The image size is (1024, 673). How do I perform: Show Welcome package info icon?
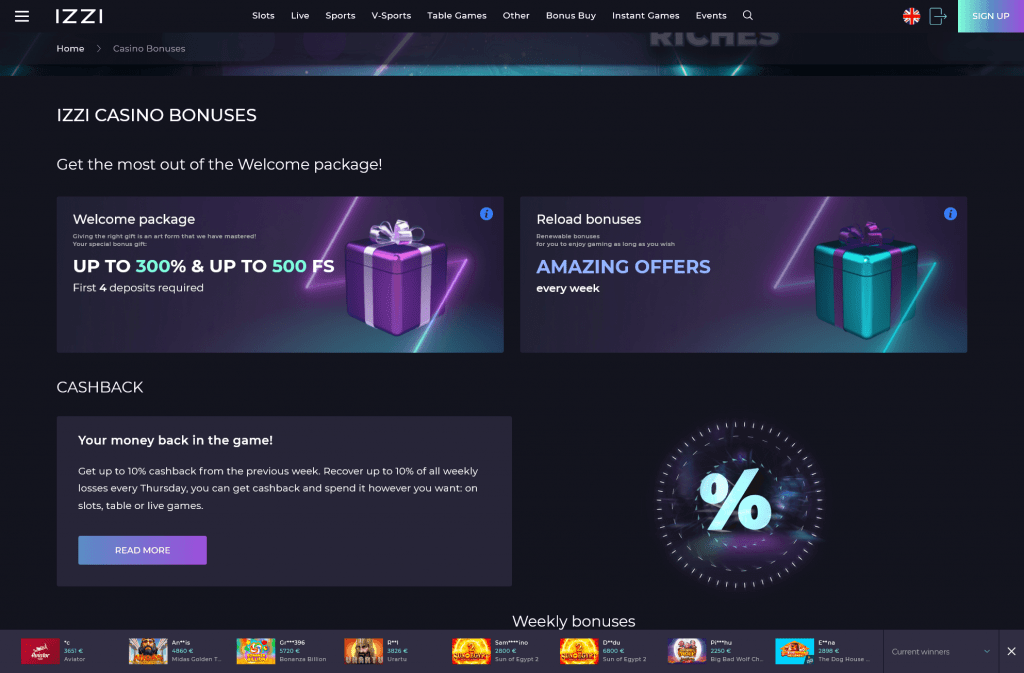[486, 213]
